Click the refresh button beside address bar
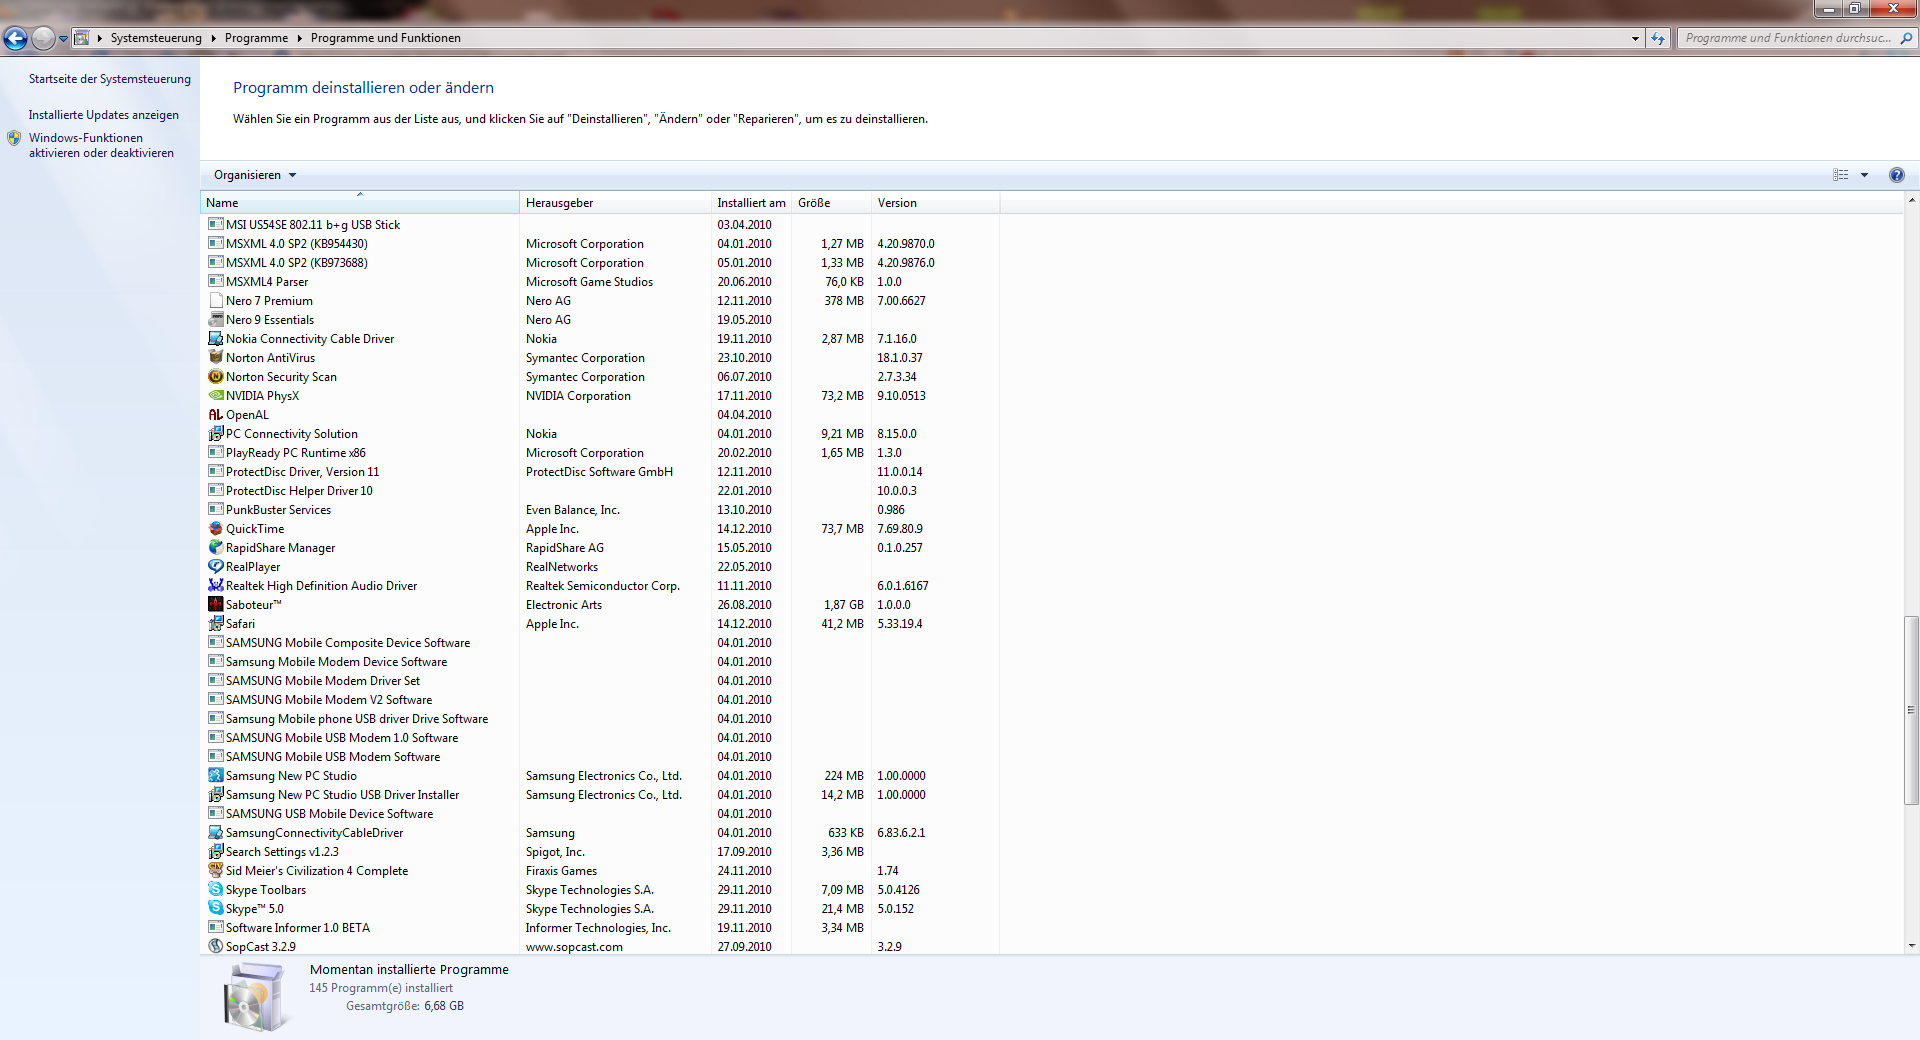Screen dimensions: 1920x1040 (x=1658, y=38)
